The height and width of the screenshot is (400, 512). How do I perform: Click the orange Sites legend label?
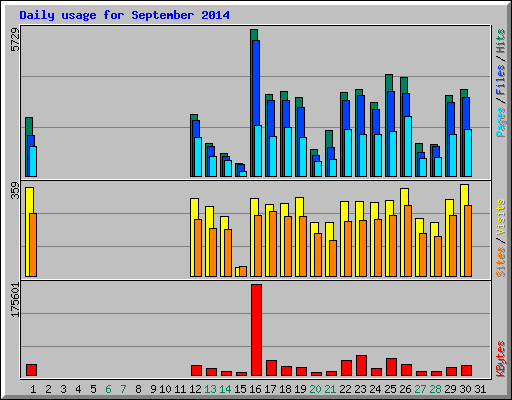(500, 262)
